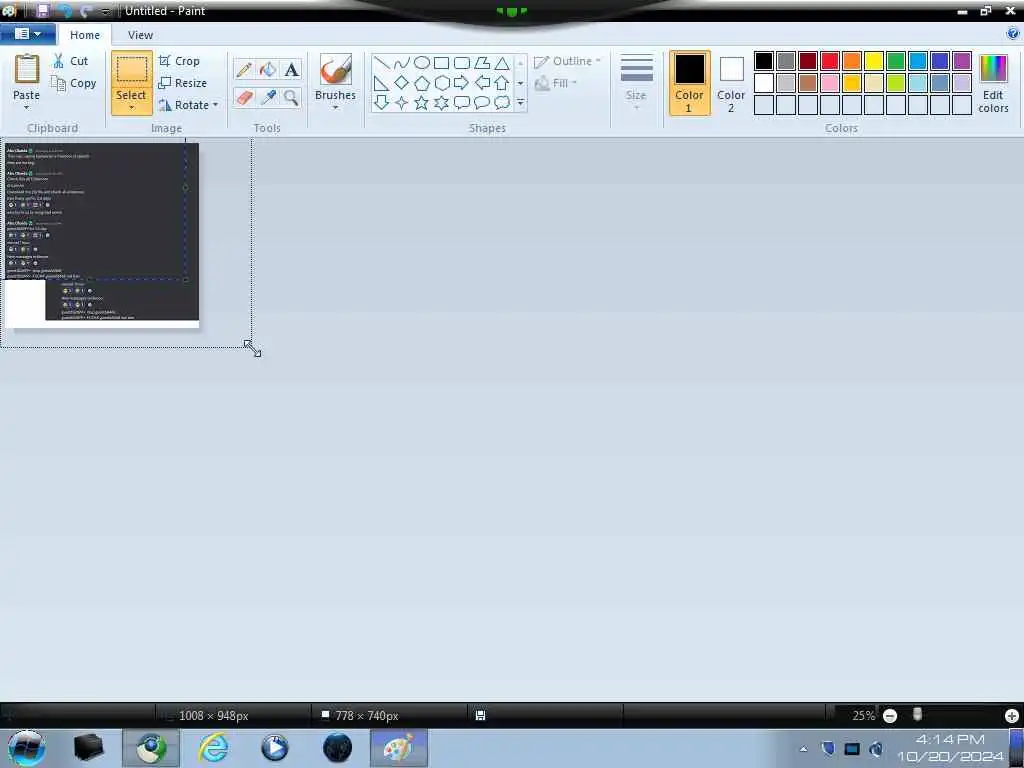Switch to the View ribbon tab

[140, 35]
